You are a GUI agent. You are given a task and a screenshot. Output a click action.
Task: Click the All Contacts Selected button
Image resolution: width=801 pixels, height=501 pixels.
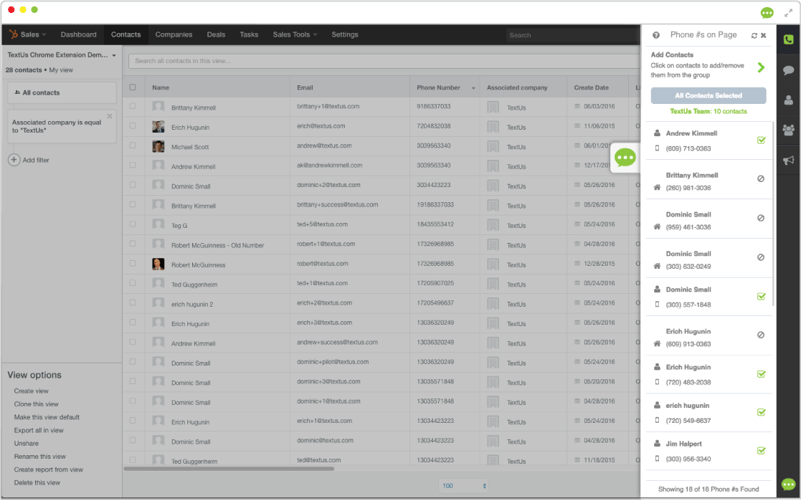coord(708,96)
